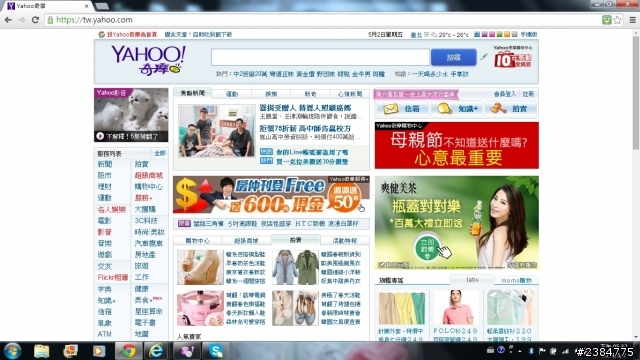This screenshot has height=360, width=640.
Task: Launch Internet Explorer from the taskbar
Action: tap(156, 351)
